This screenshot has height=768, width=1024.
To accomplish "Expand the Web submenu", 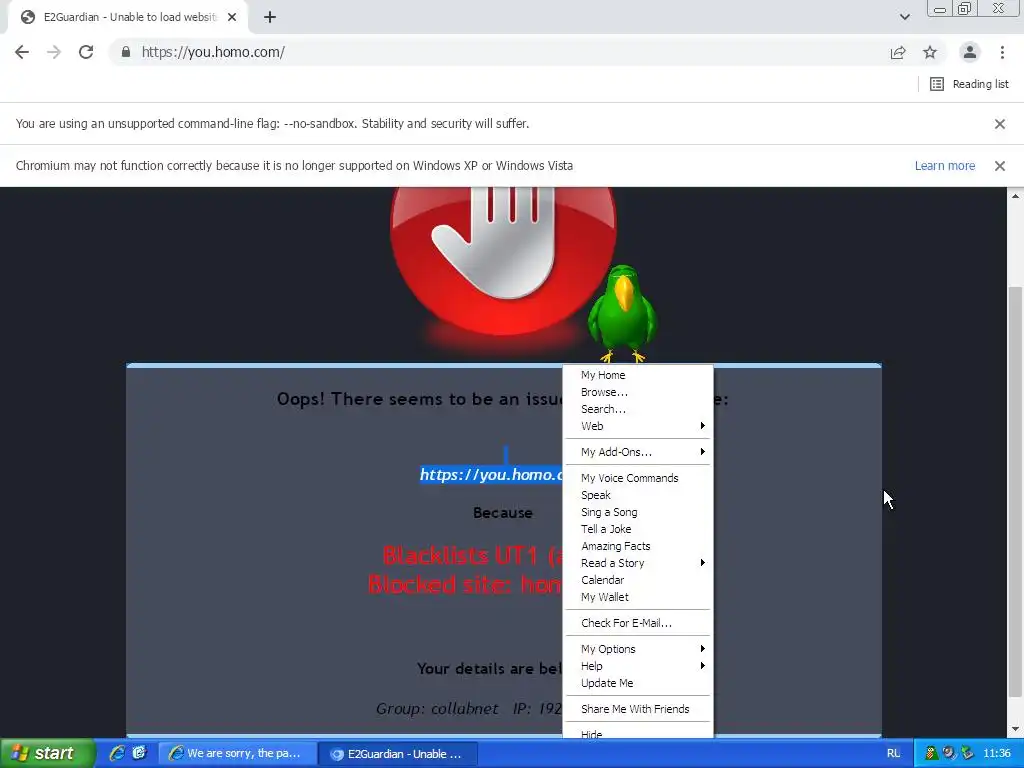I will pyautogui.click(x=638, y=426).
